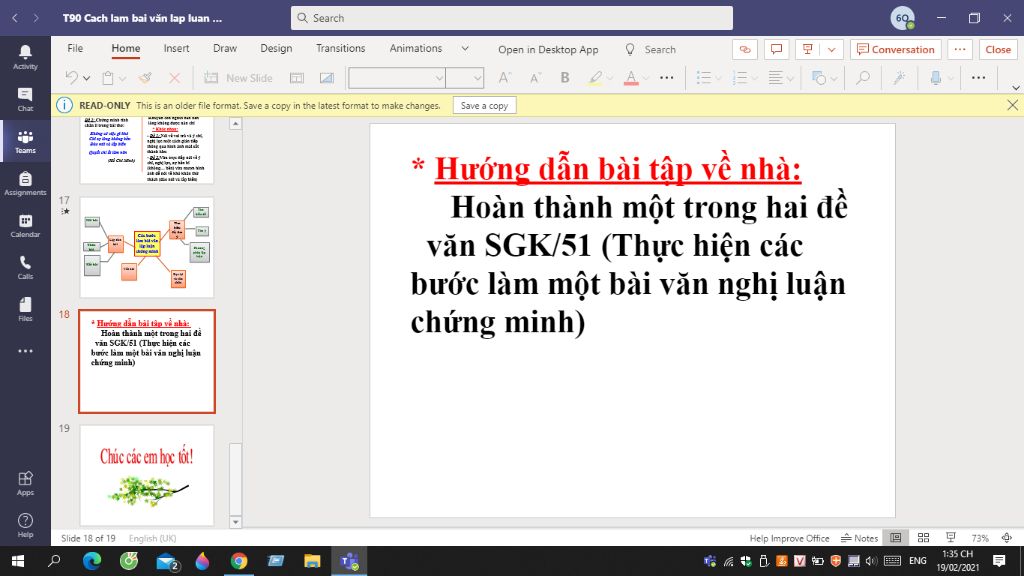The width and height of the screenshot is (1024, 576).
Task: Show more apps ellipsis in sidebar
Action: [25, 351]
